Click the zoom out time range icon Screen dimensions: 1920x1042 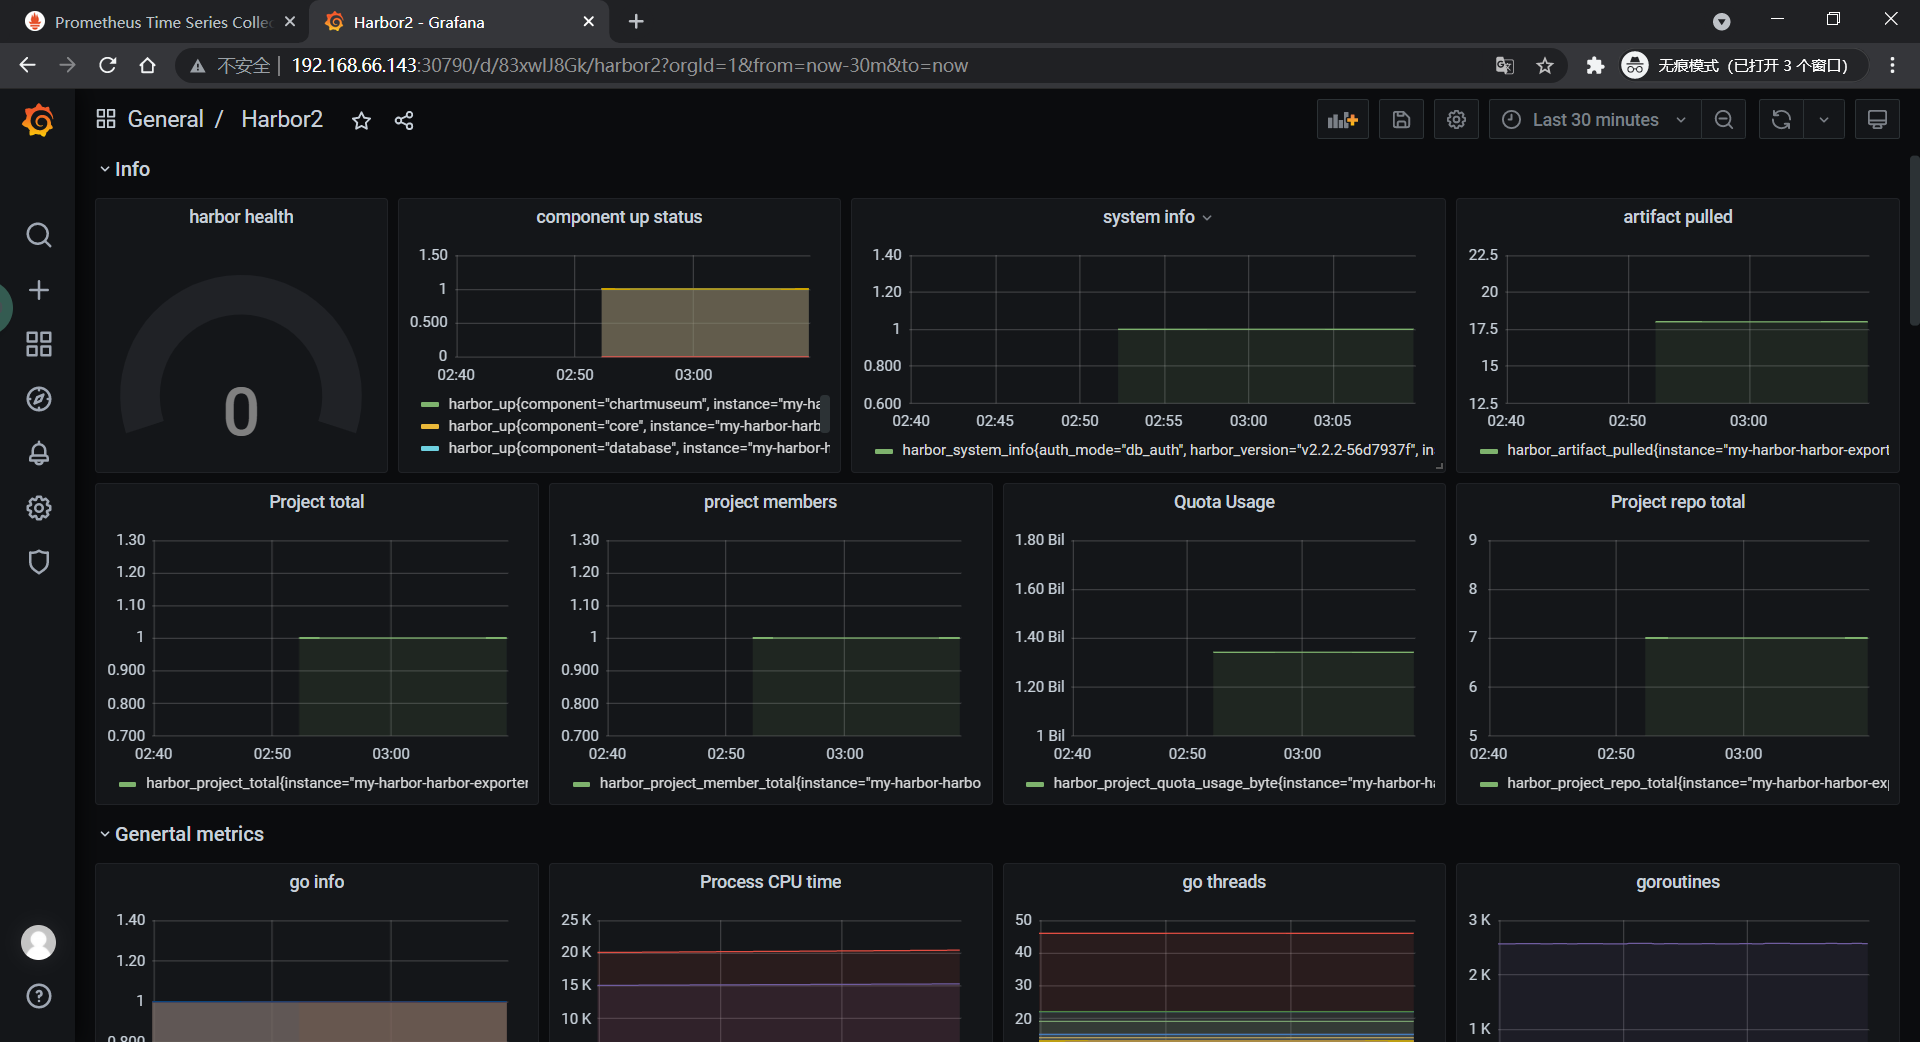[1723, 120]
